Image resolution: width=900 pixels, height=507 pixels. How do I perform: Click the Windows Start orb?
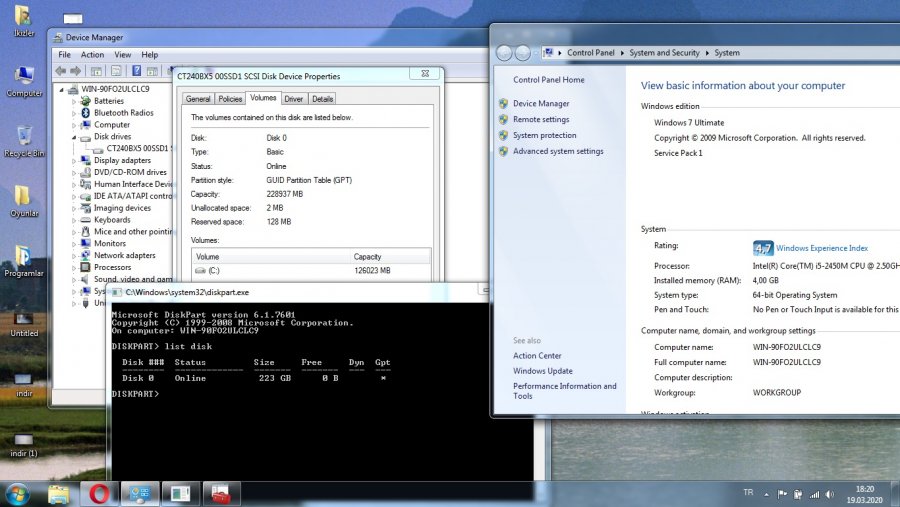point(17,493)
